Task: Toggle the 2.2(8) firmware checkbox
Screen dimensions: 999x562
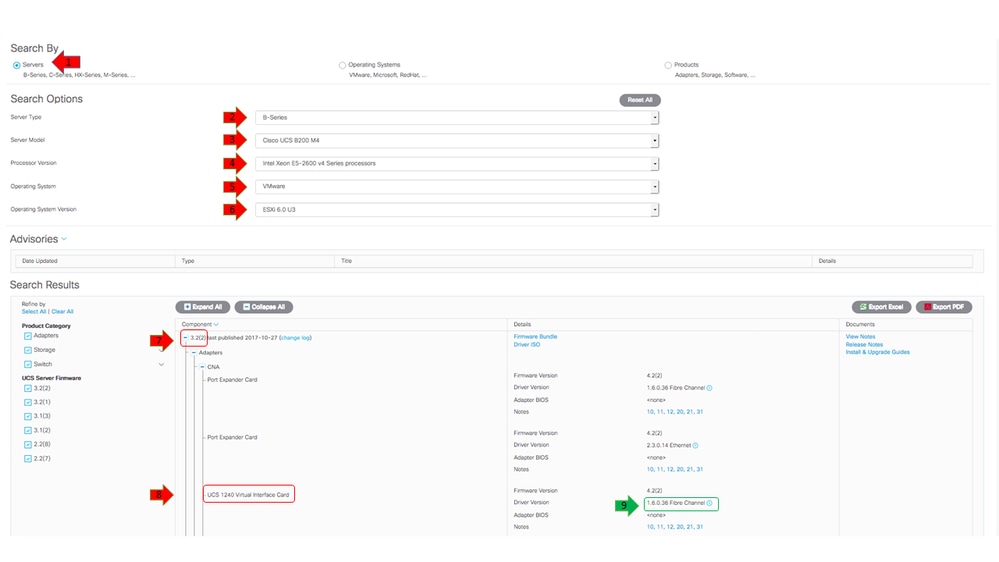Action: pyautogui.click(x=27, y=444)
